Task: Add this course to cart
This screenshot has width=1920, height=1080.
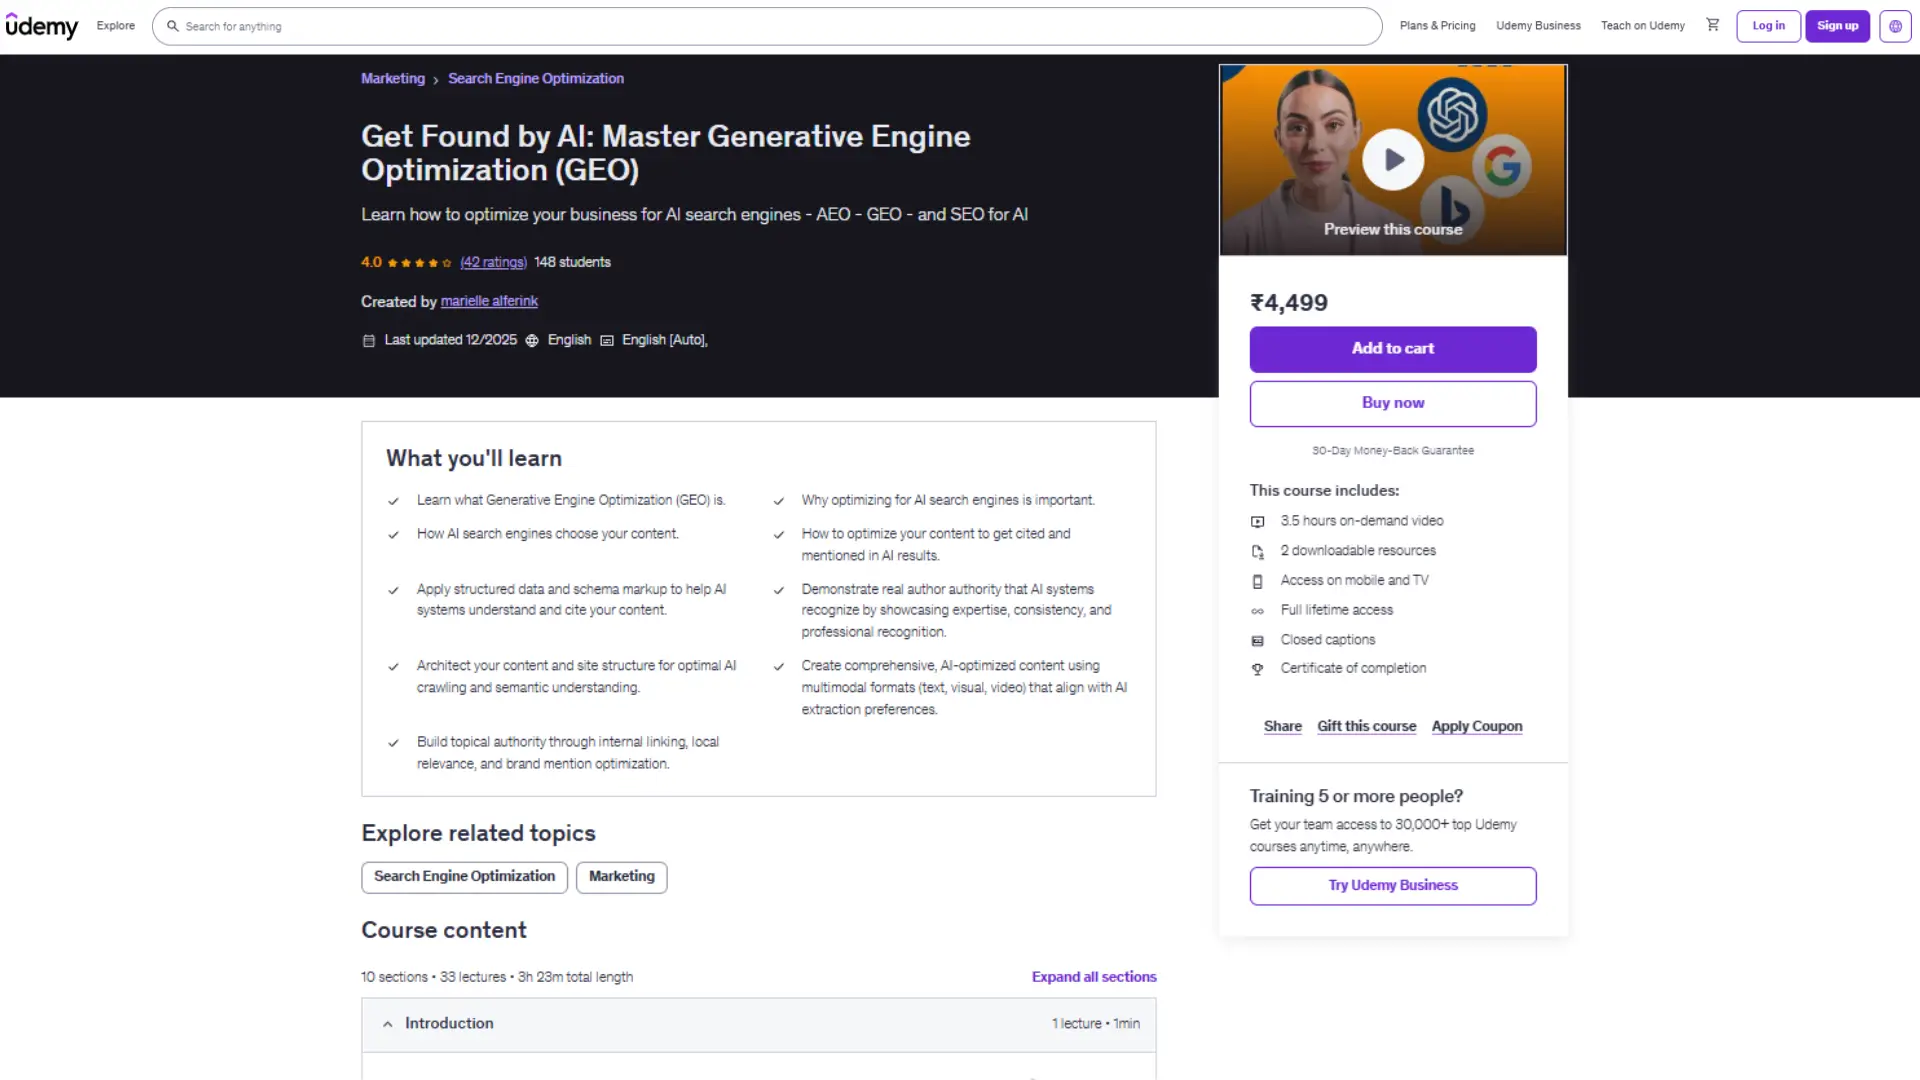Action: pyautogui.click(x=1392, y=349)
